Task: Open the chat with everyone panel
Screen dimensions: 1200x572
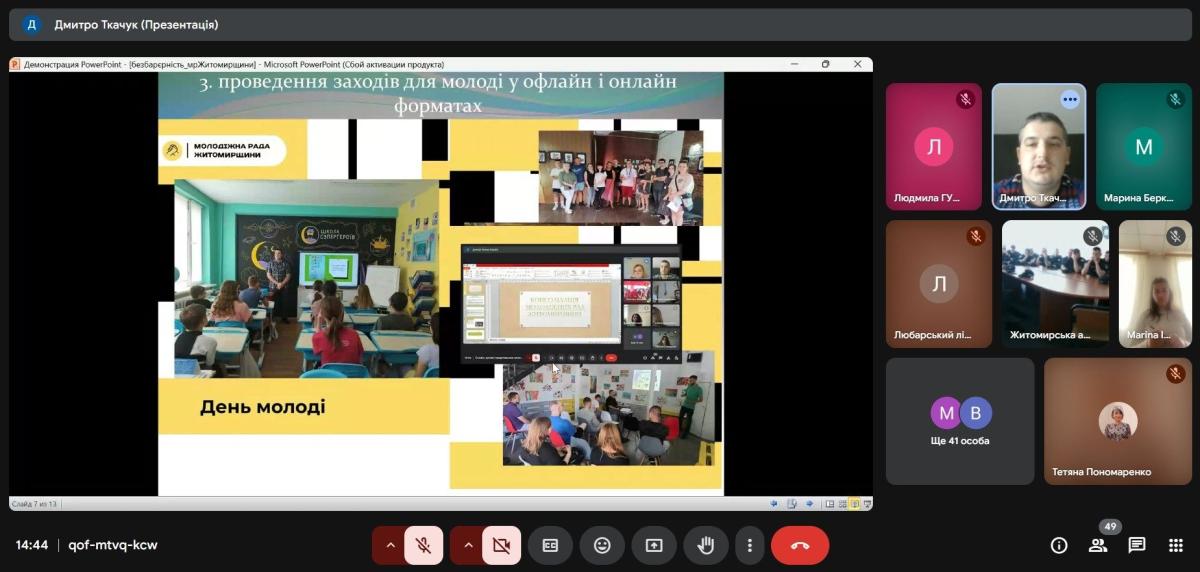Action: click(1137, 545)
